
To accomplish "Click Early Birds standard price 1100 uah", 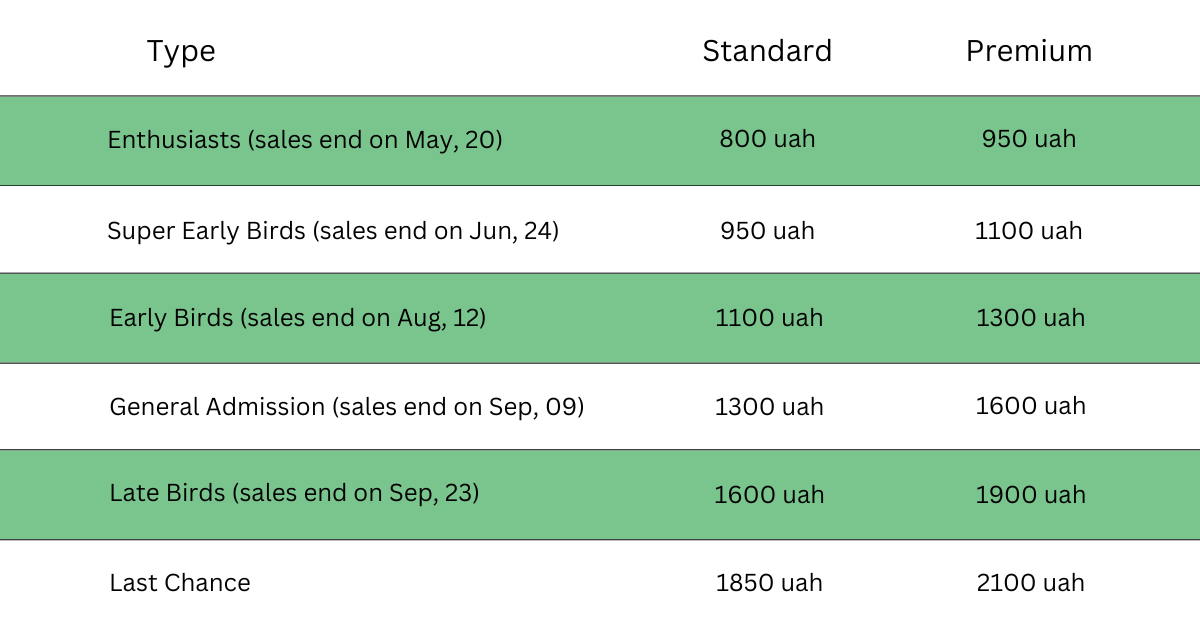I will coord(769,318).
